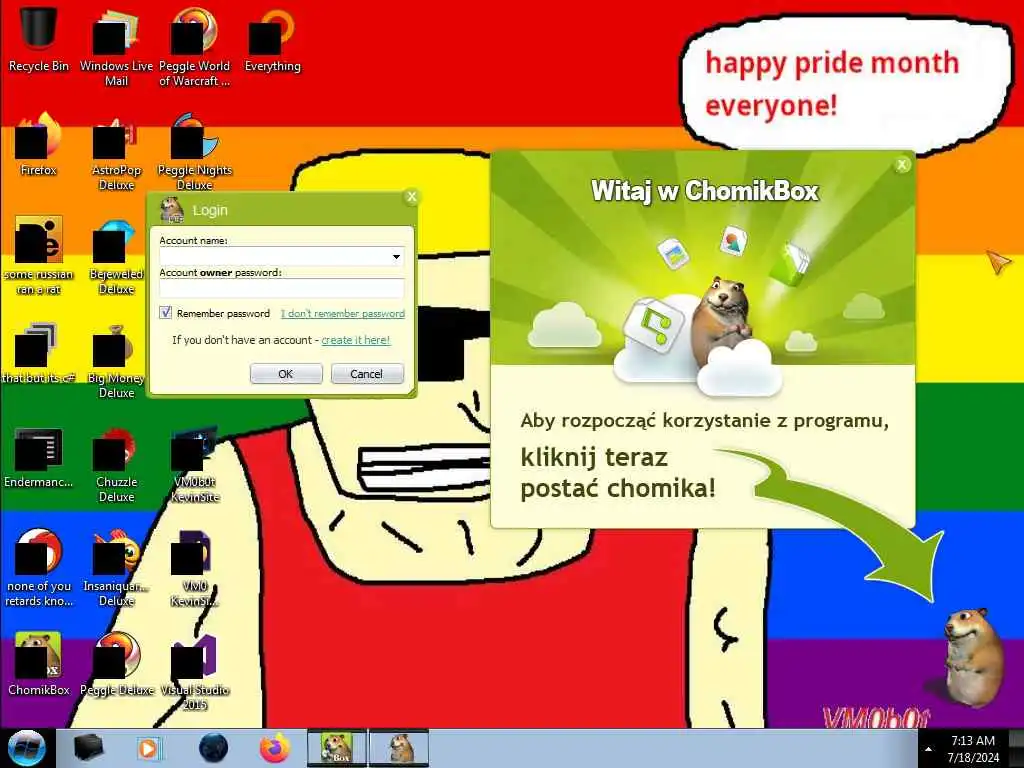Screen dimensions: 1024x768
Task: Focus the Account owner password field
Action: pos(281,288)
